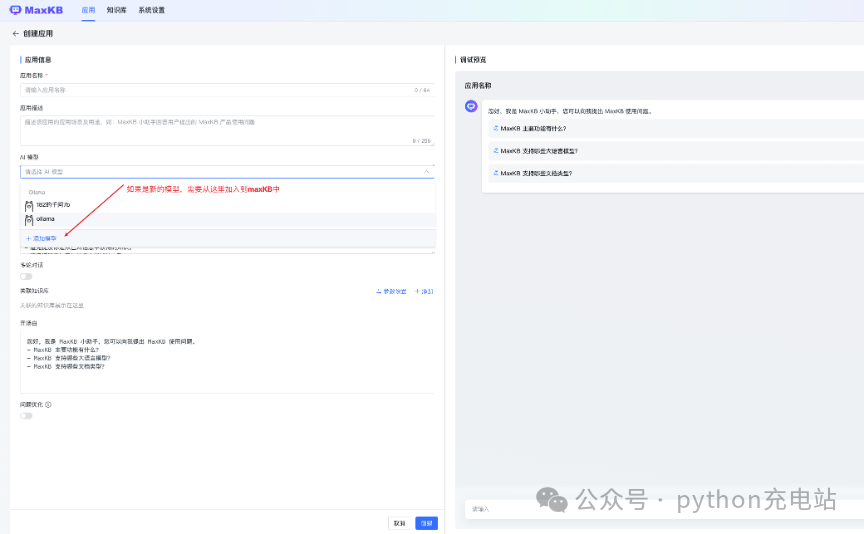Click the 添加模型 link
The image size is (864, 534).
click(x=41, y=239)
